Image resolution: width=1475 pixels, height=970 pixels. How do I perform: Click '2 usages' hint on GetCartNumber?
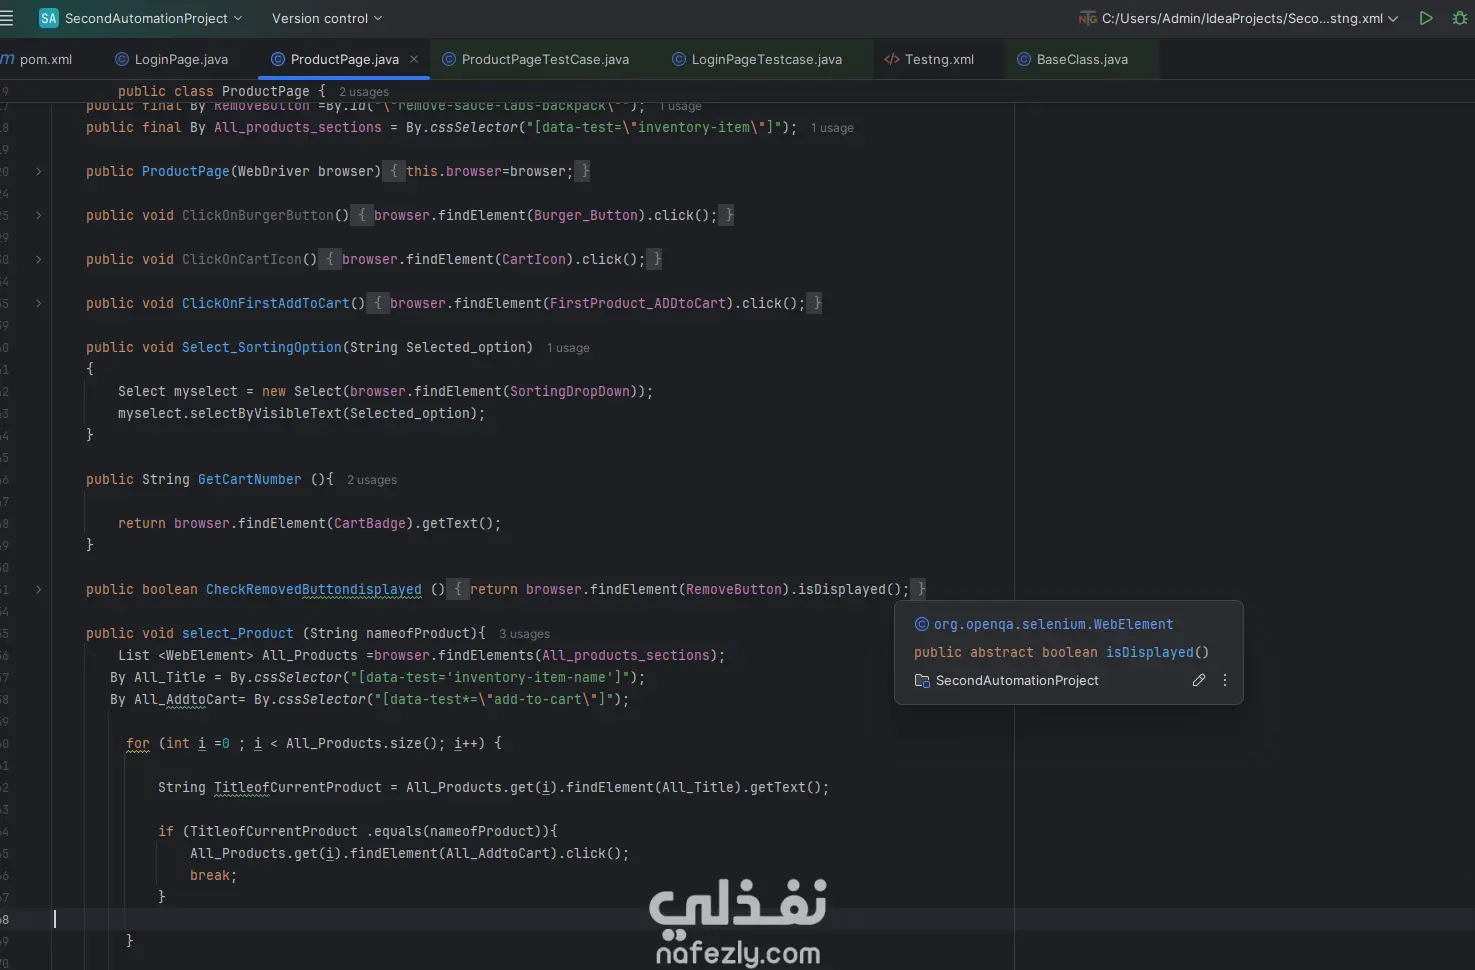tap(372, 480)
